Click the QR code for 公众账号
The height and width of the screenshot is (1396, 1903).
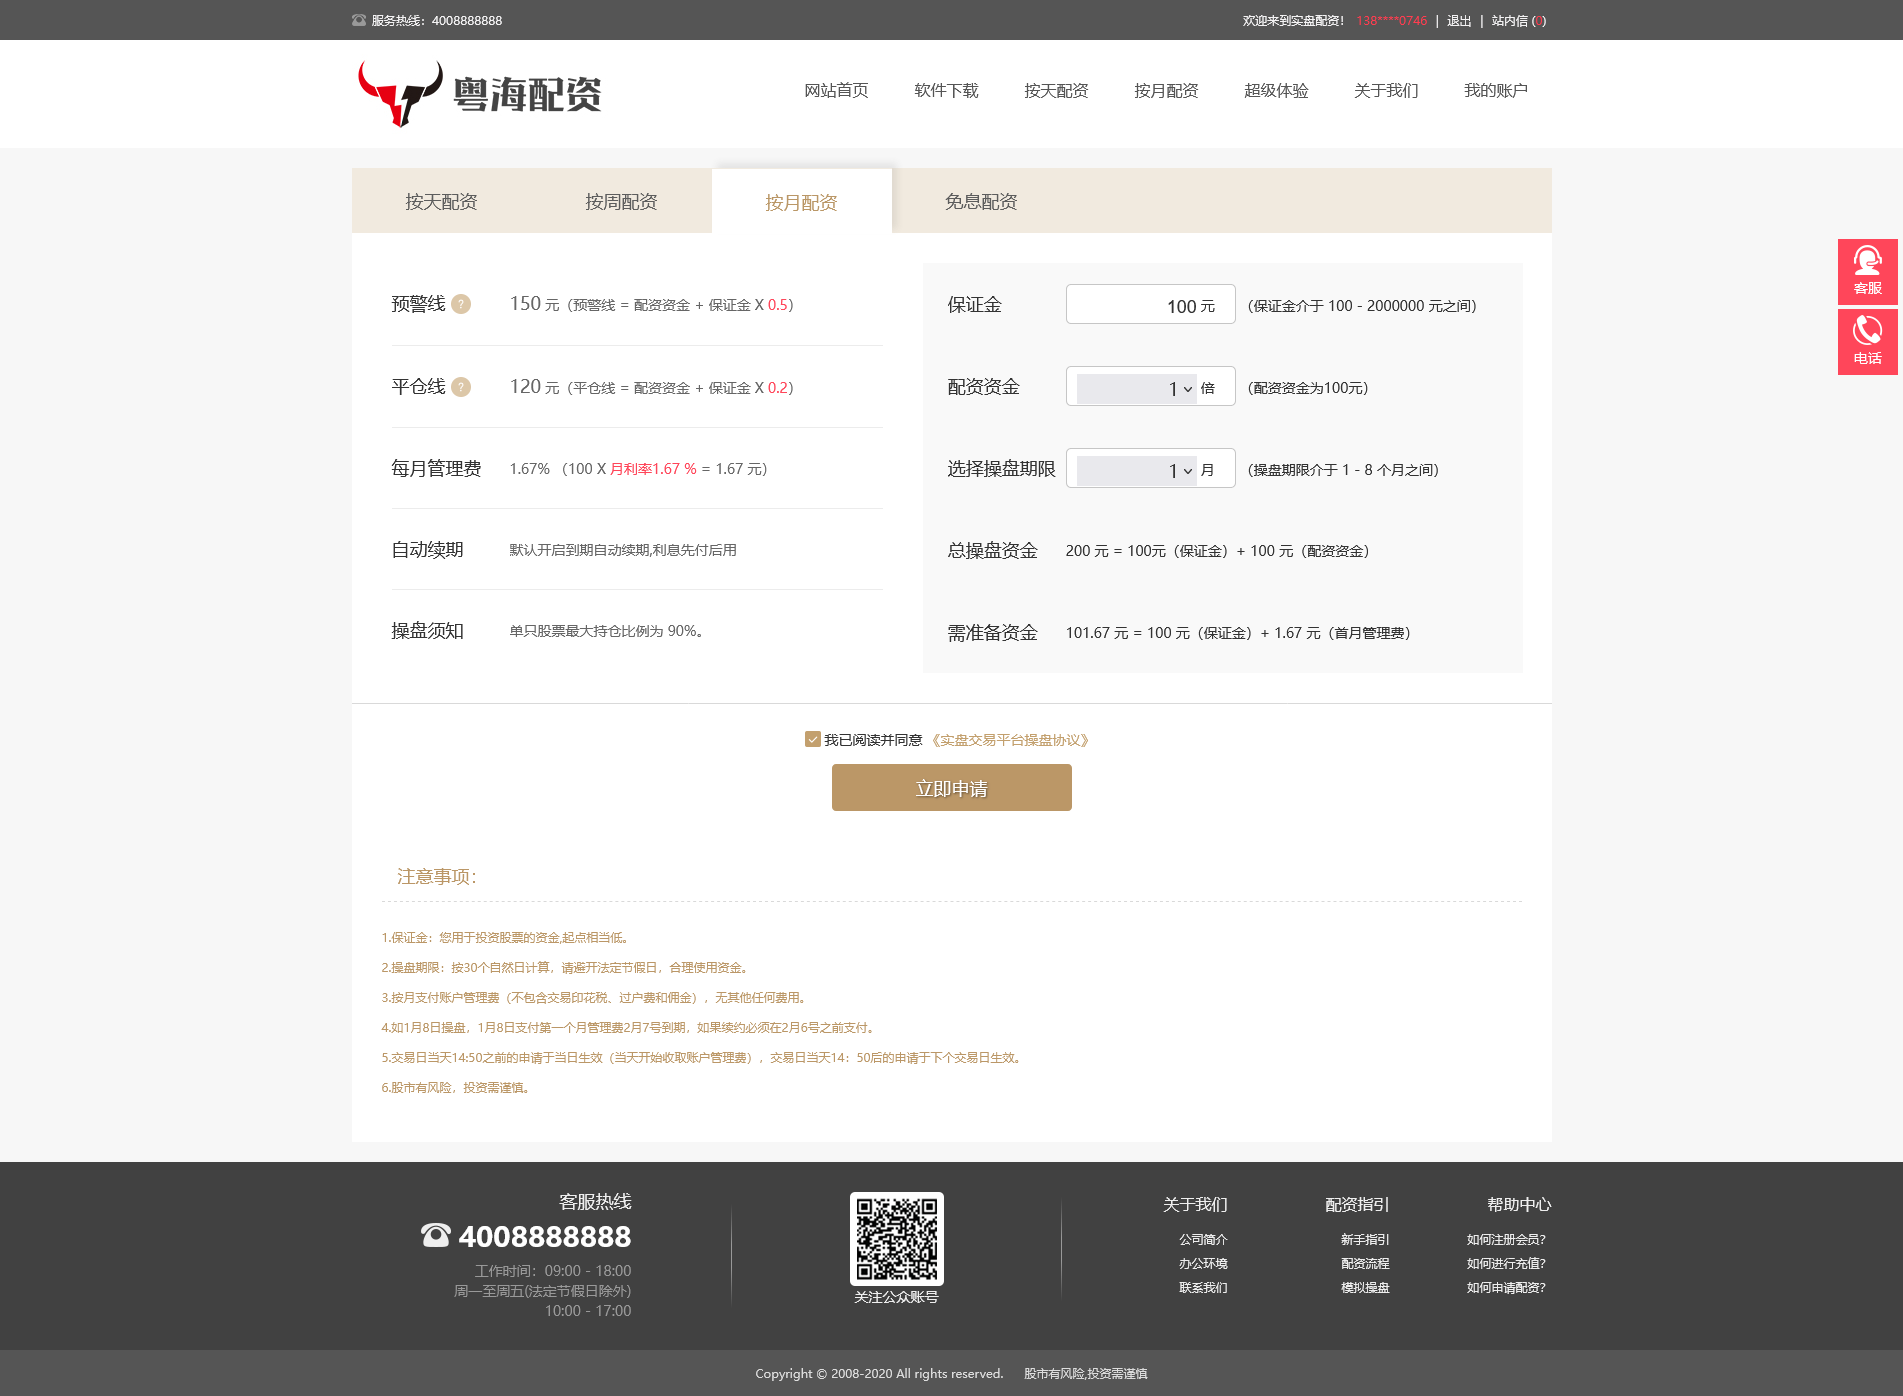[896, 1238]
